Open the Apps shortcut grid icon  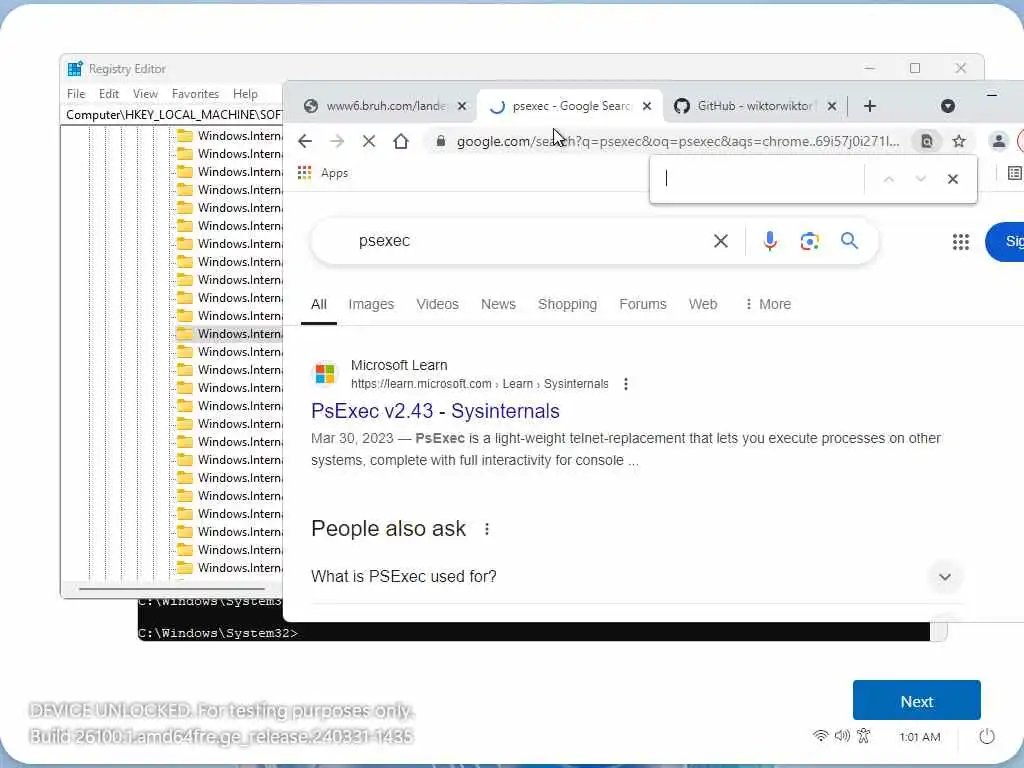click(304, 173)
